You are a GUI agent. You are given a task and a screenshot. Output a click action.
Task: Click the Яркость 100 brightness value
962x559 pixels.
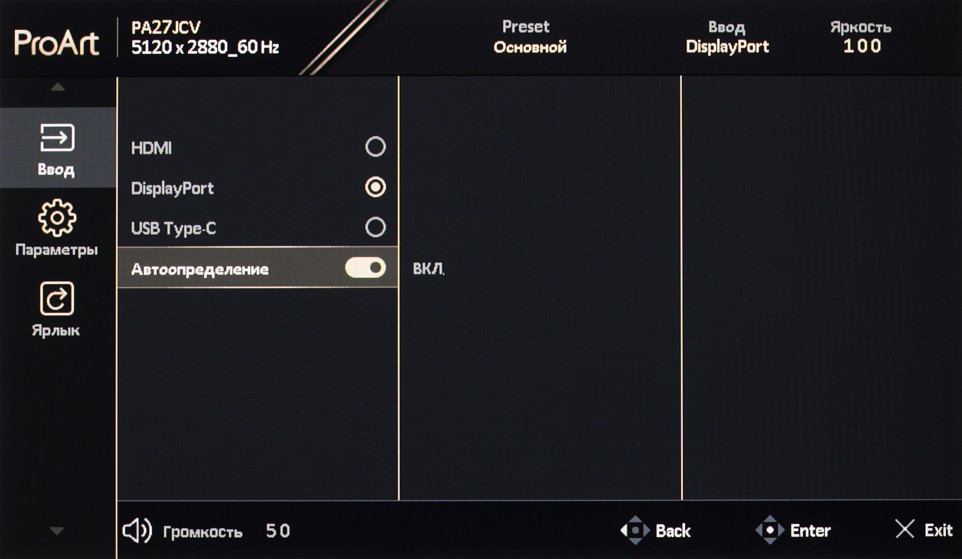(x=861, y=46)
